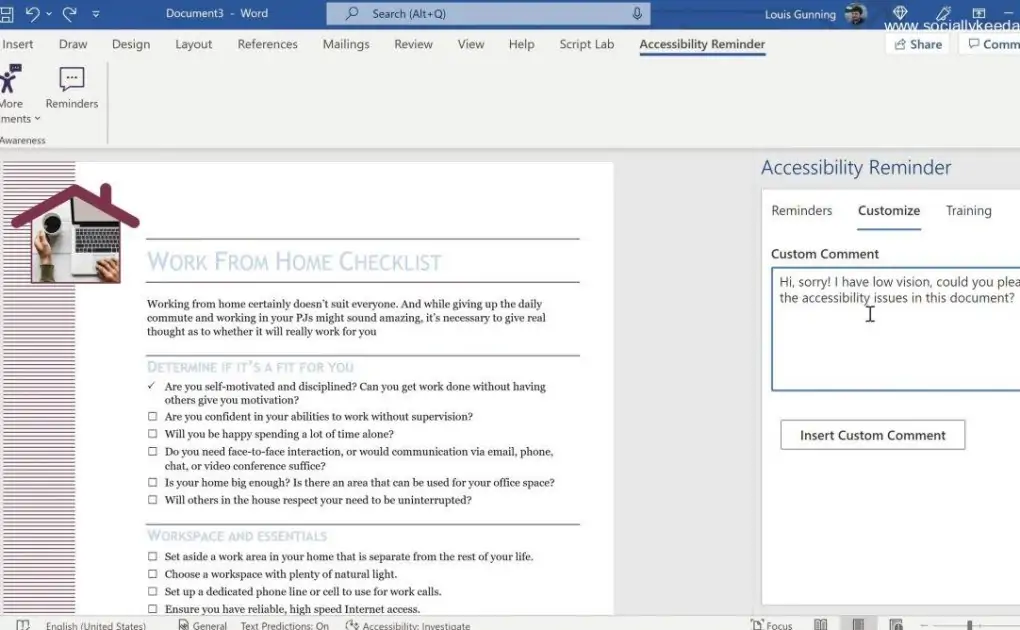Screen dimensions: 1020x630
Task: Open the Help tab
Action: (522, 44)
